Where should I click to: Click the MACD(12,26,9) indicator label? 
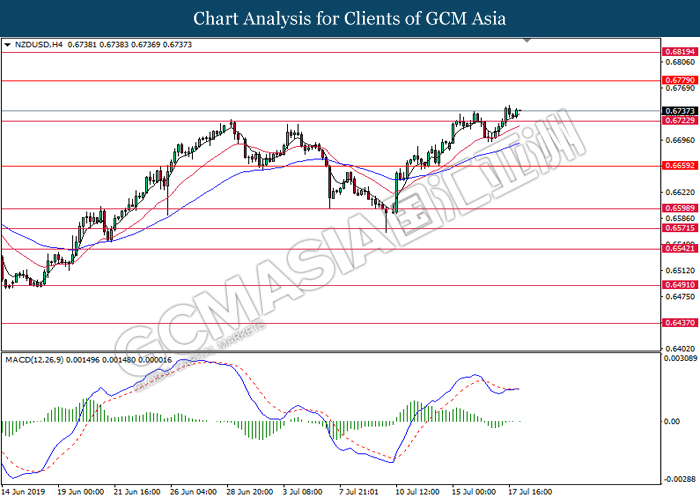coord(34,360)
